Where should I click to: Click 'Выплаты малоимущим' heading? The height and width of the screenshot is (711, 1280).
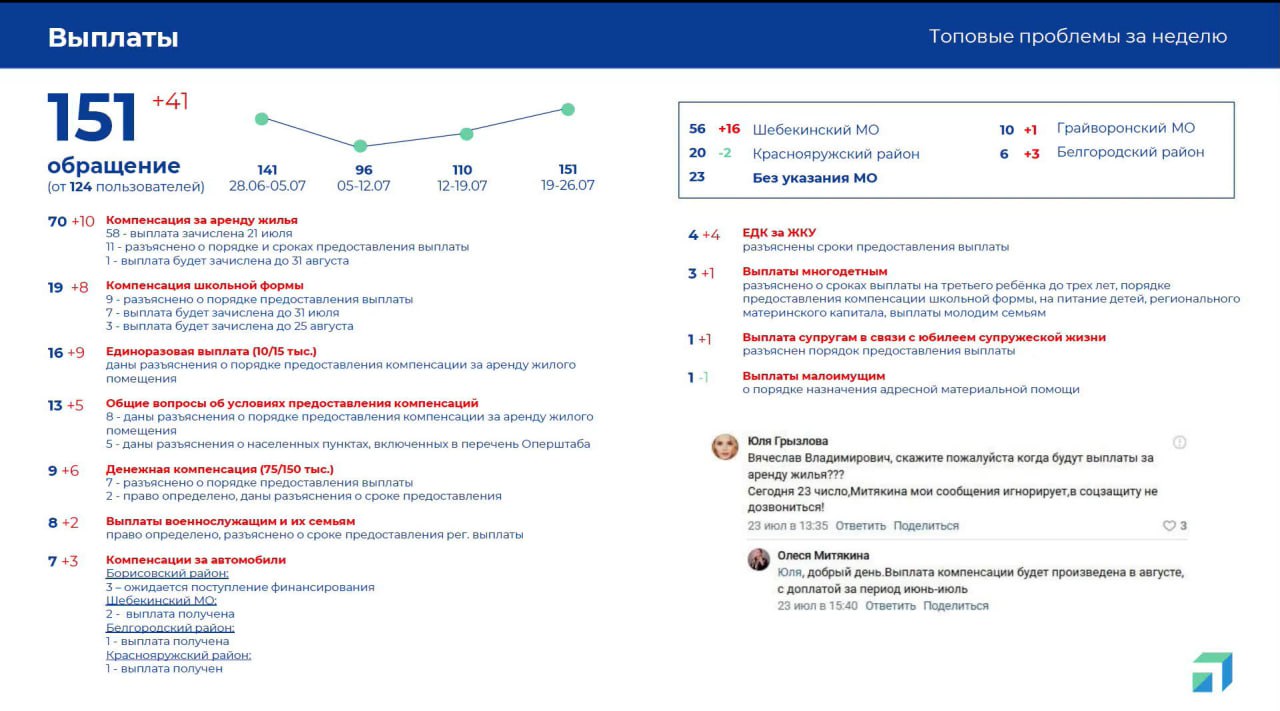[814, 377]
